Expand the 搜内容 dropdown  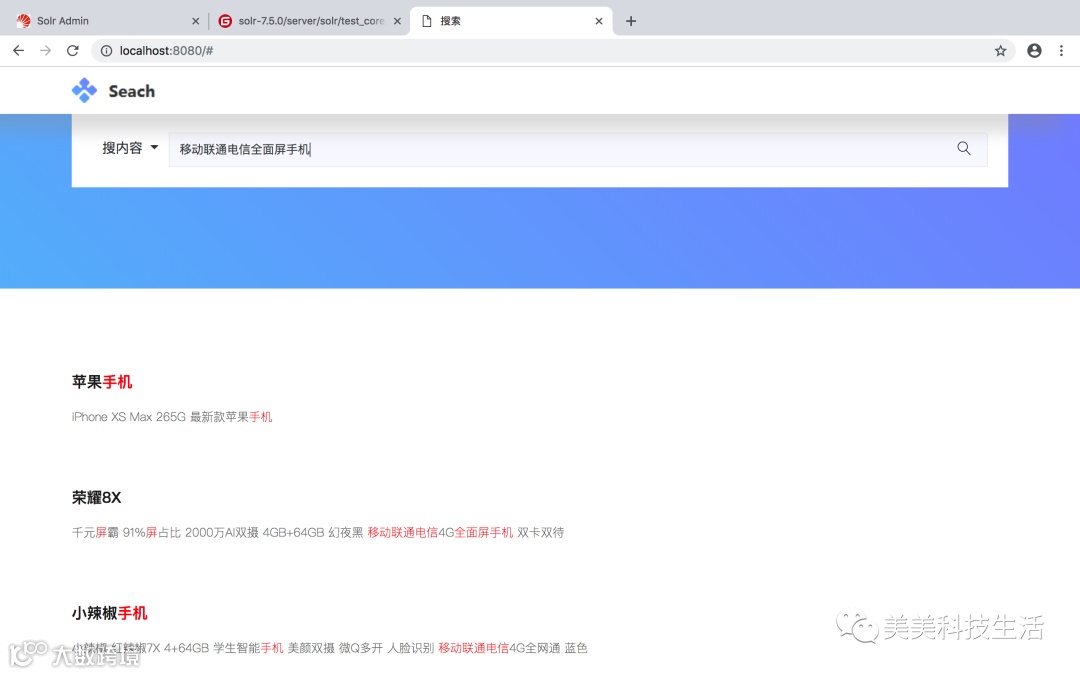(130, 148)
